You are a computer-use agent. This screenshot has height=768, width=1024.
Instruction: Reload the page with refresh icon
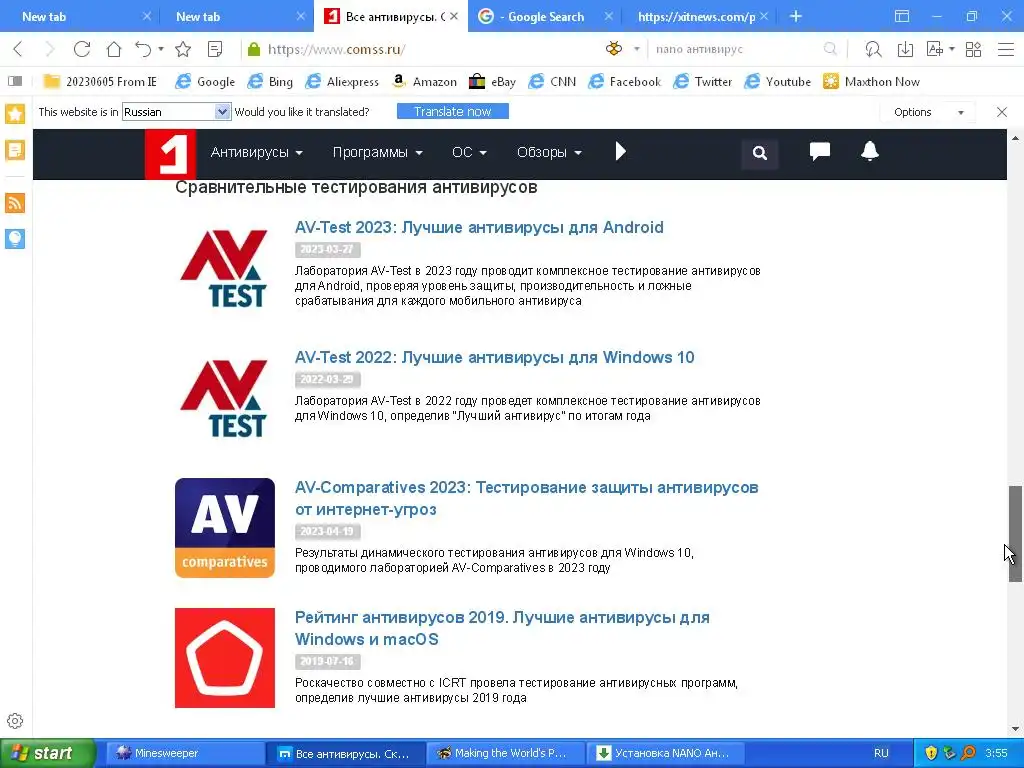(x=82, y=49)
